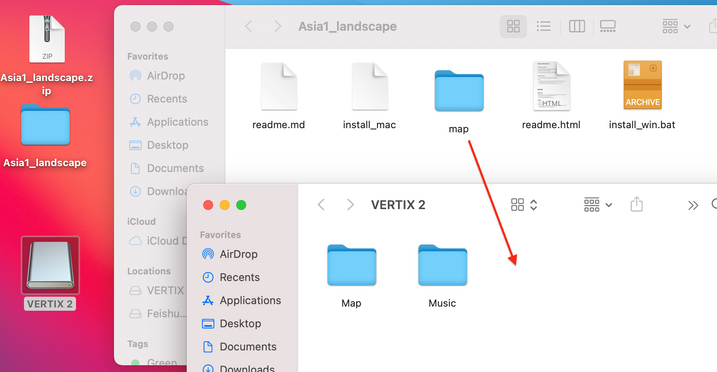The height and width of the screenshot is (372, 717).
Task: Open the Asia1_landscape folder on desktop
Action: [45, 125]
